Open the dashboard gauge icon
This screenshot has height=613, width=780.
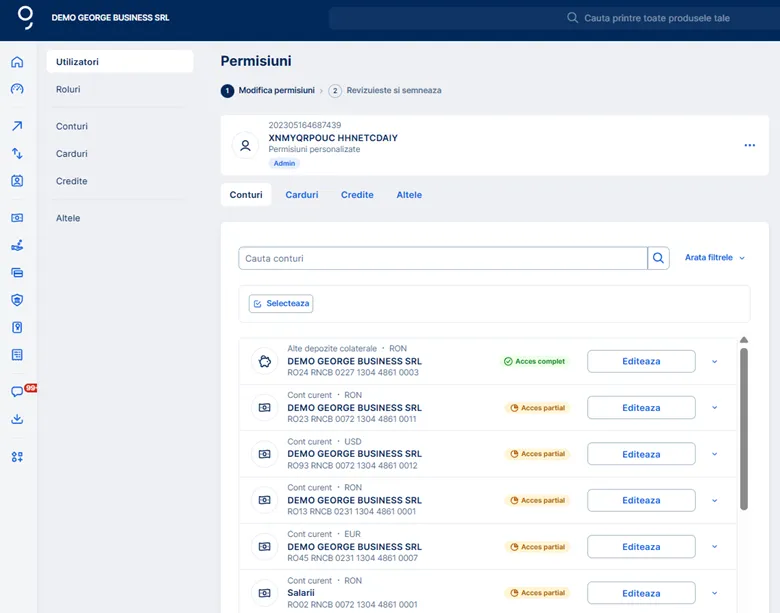pyautogui.click(x=17, y=89)
